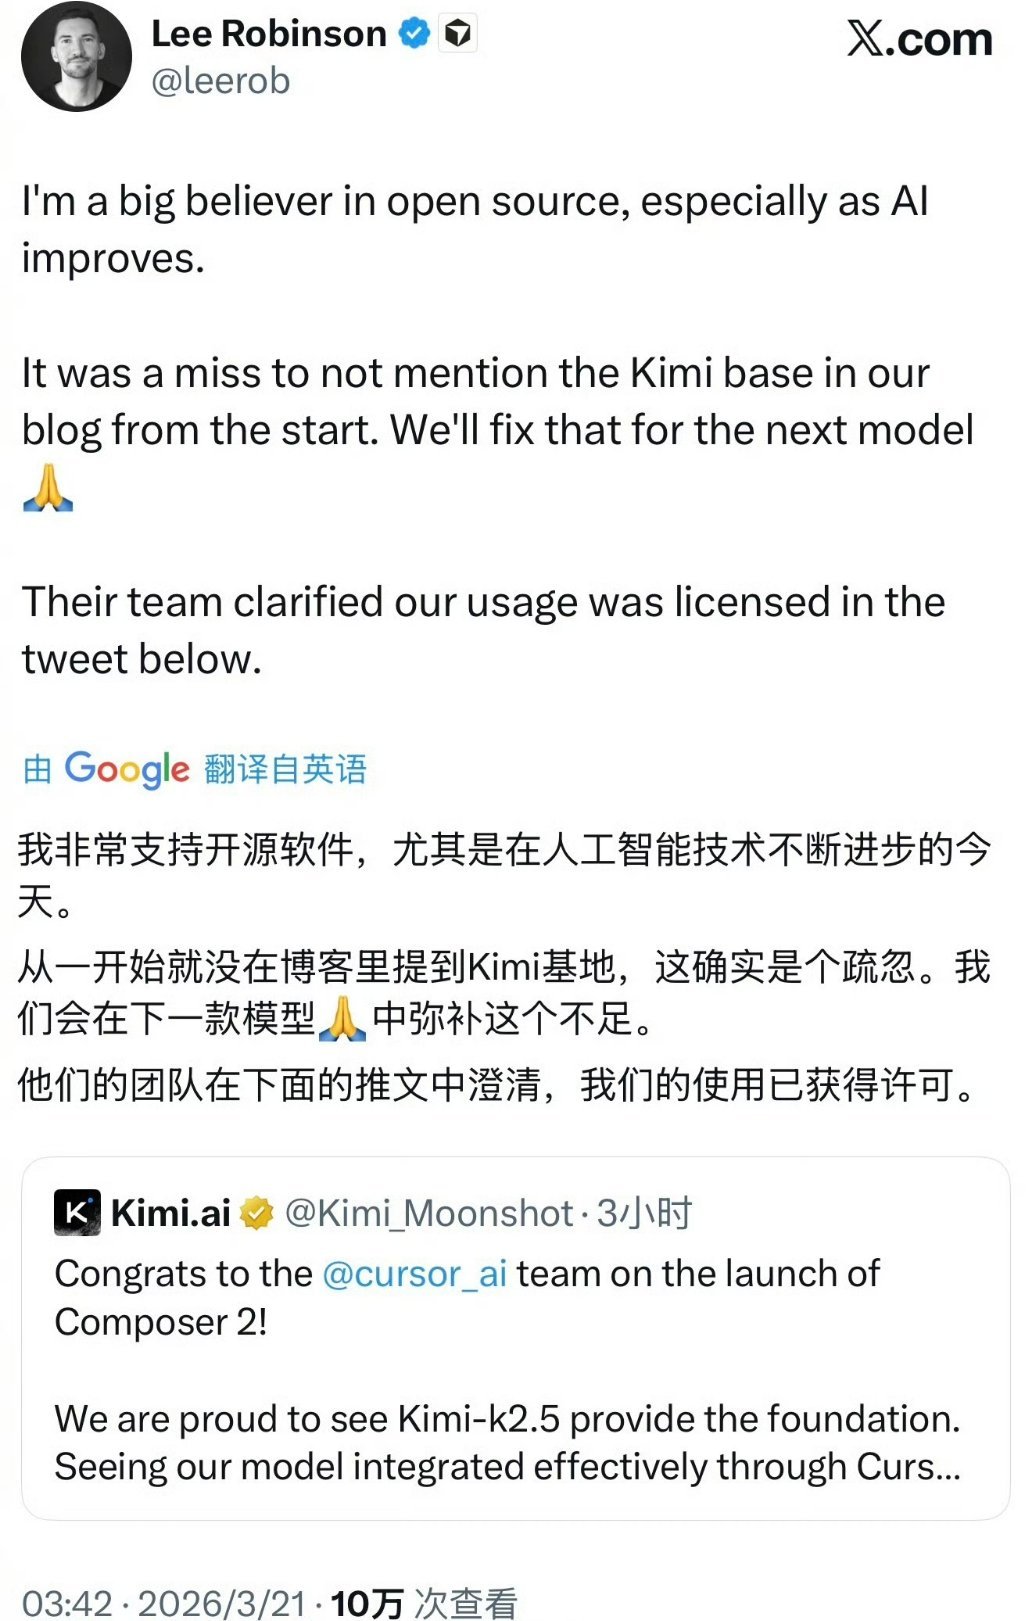Viewport: 1032px width, 1621px height.
Task: Click the 翻译自英语 translation link
Action: pyautogui.click(x=285, y=768)
